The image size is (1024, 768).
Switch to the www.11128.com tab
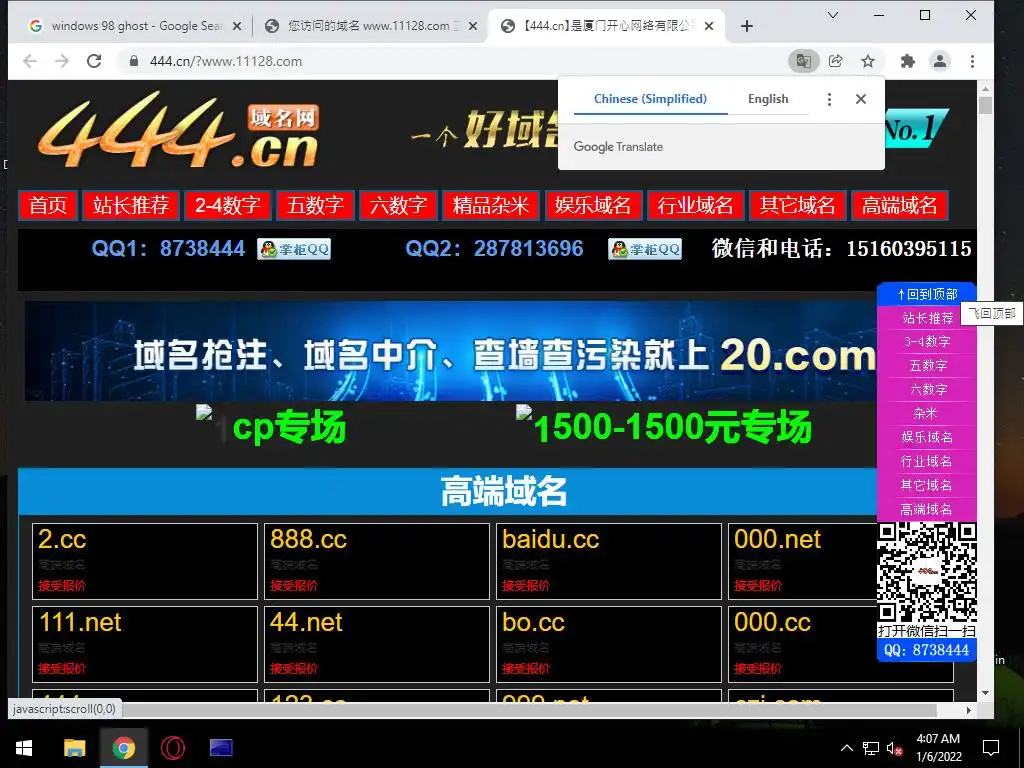click(x=369, y=26)
